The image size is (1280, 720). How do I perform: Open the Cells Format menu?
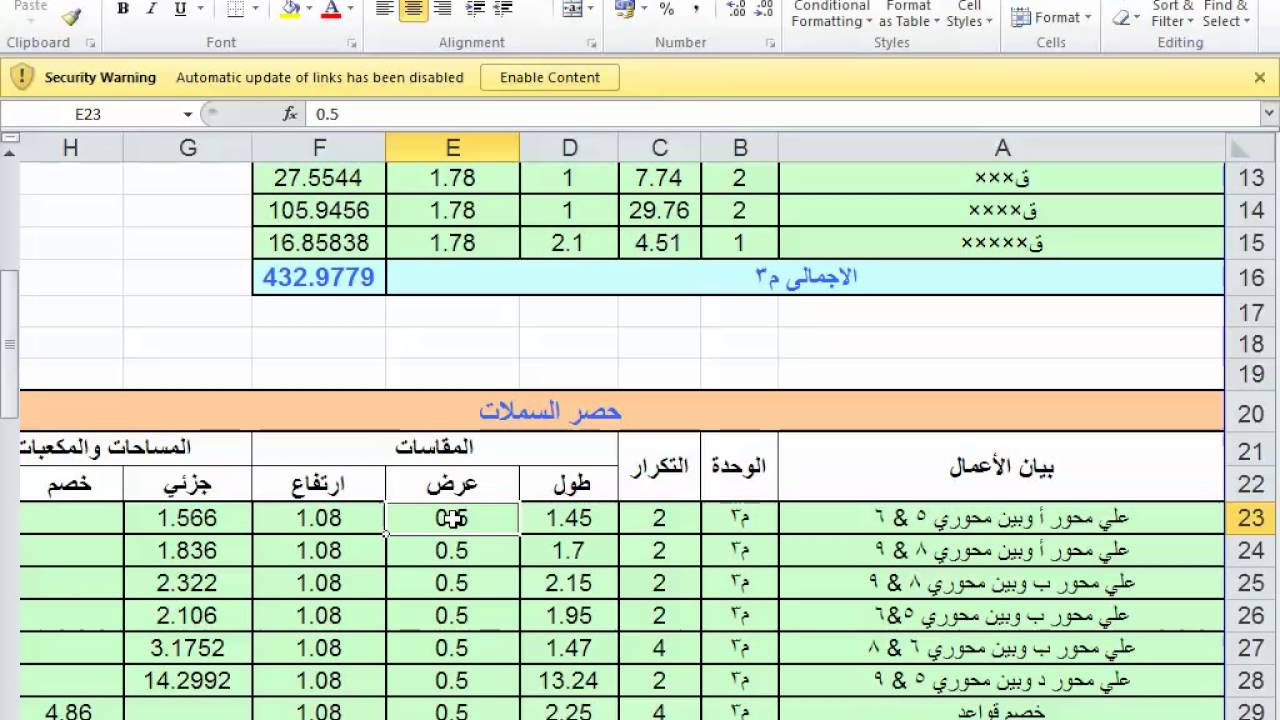1051,17
